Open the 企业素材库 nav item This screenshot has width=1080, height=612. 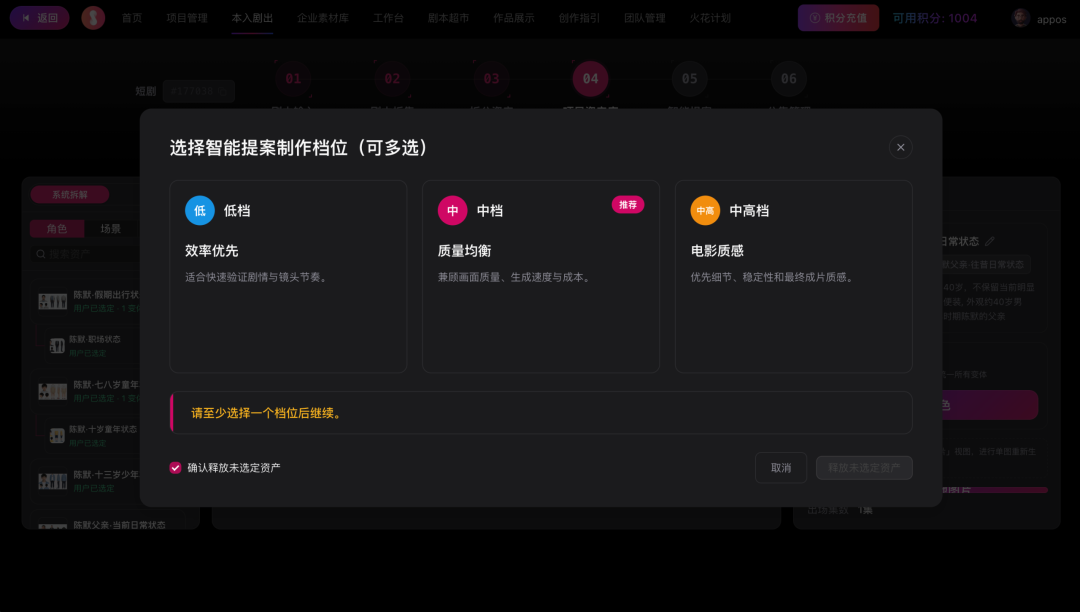(x=323, y=18)
